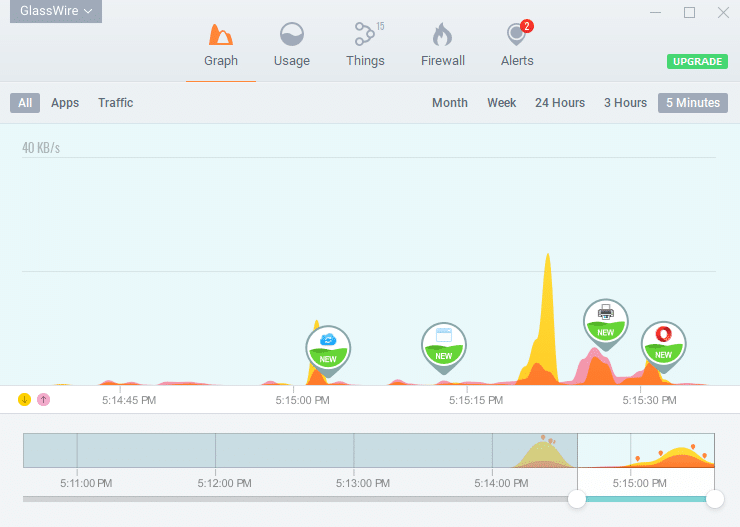Open the cloud sync NEW marker on the graph

(328, 350)
